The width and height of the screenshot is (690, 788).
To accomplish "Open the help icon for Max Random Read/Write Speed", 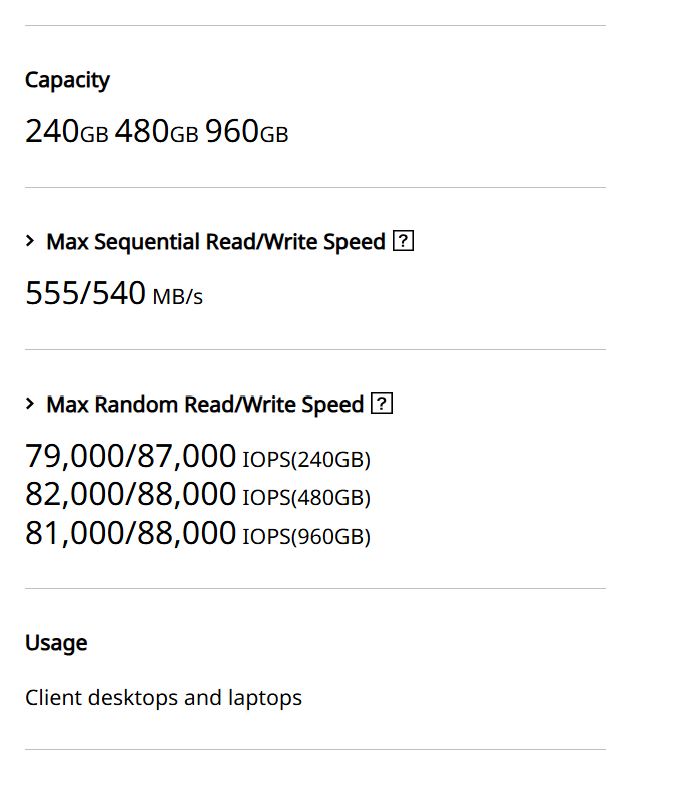I will click(x=381, y=404).
